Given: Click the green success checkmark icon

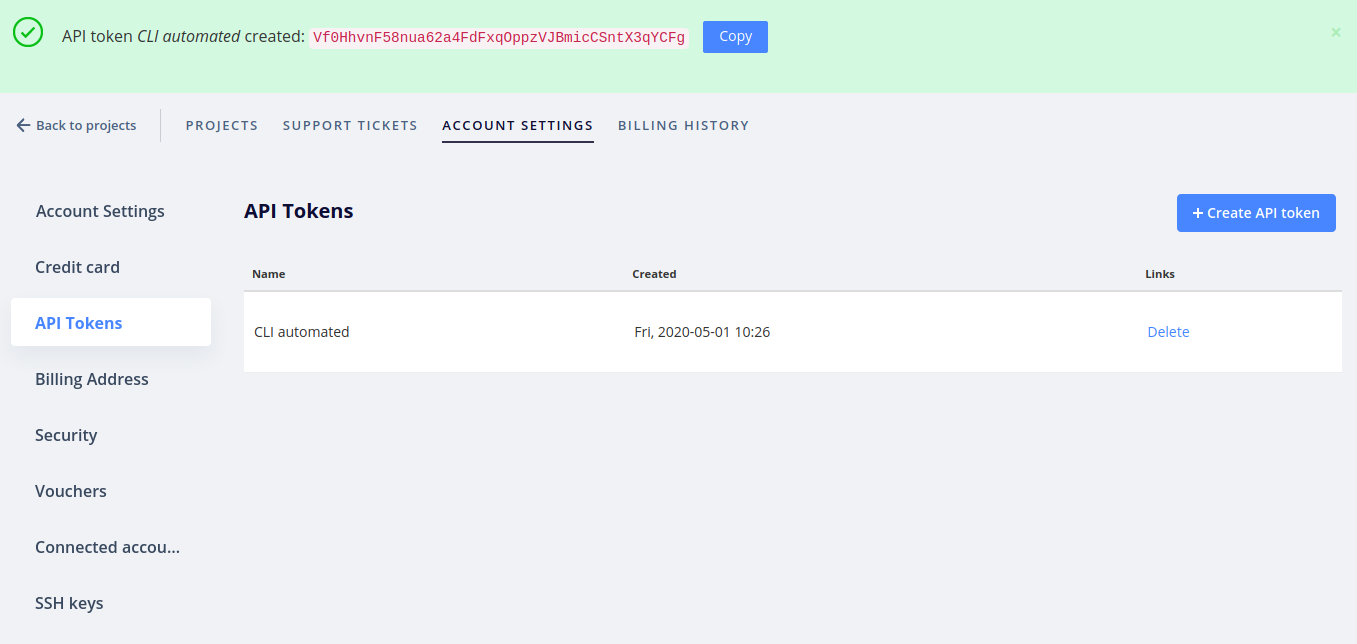Looking at the screenshot, I should (x=27, y=32).
